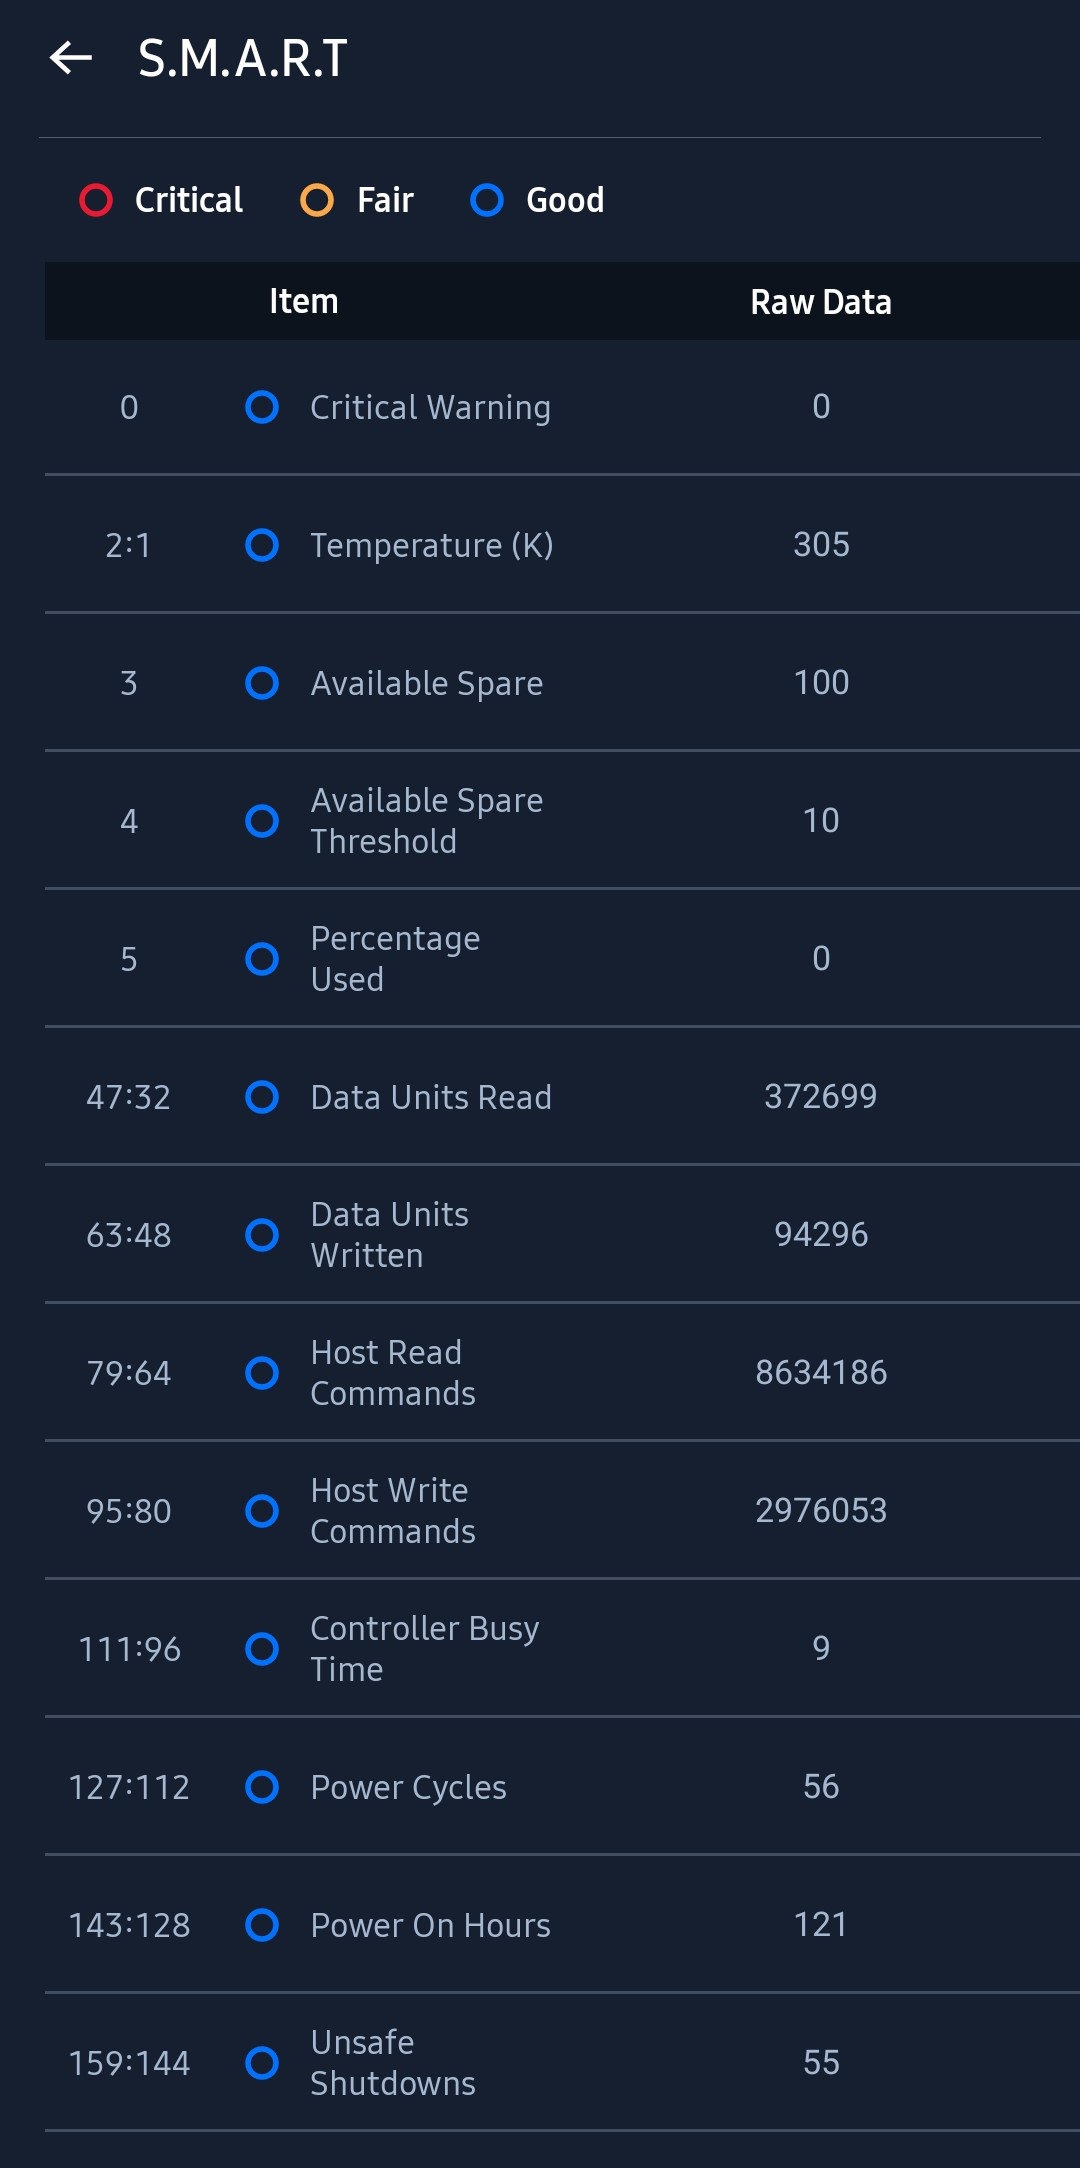Tap the Data Units Read status circle

(262, 1097)
